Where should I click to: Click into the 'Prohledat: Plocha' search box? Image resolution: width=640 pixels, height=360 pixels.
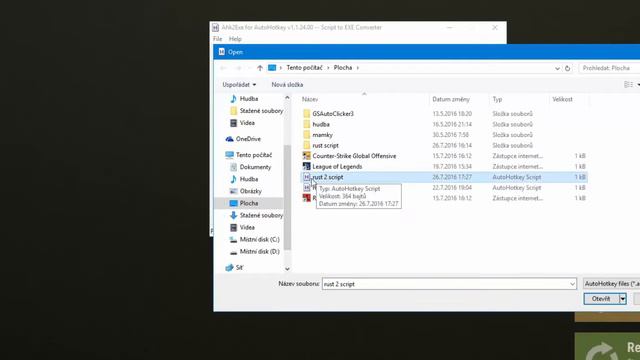[609, 68]
